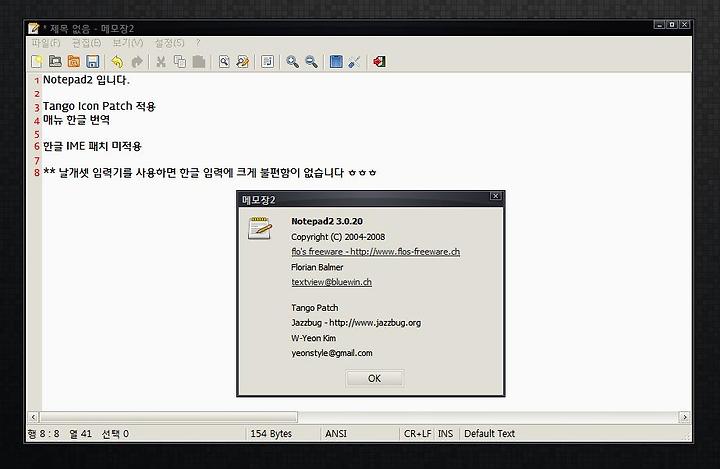Image resolution: width=720 pixels, height=469 pixels.
Task: Open the ? help menu
Action: [x=198, y=43]
